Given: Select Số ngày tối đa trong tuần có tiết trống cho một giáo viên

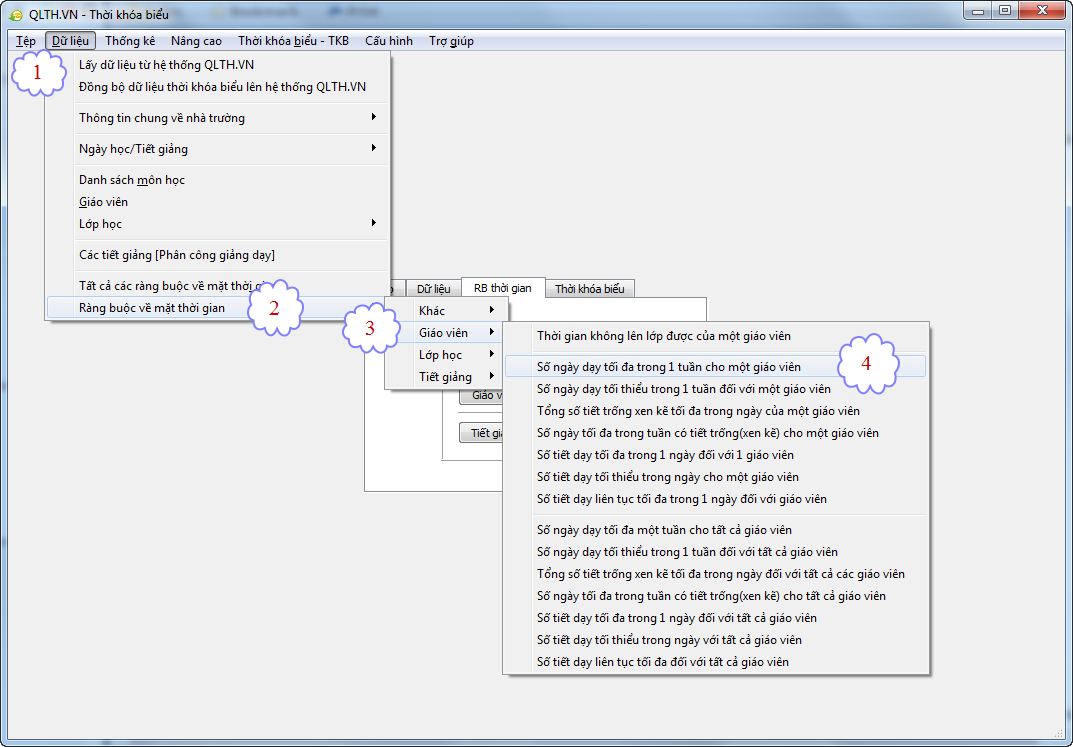Looking at the screenshot, I should tap(716, 432).
